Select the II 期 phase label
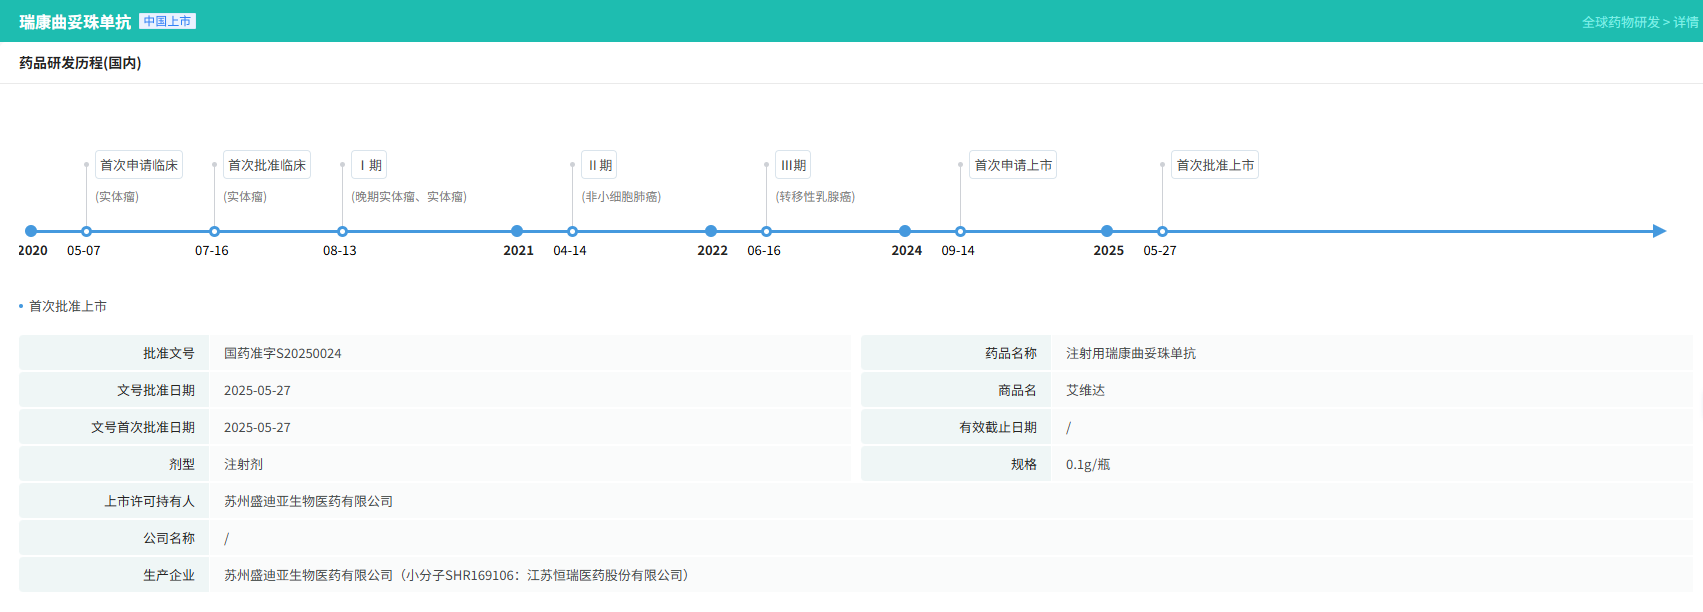Screen dimensions: 1703x612 [x=600, y=165]
